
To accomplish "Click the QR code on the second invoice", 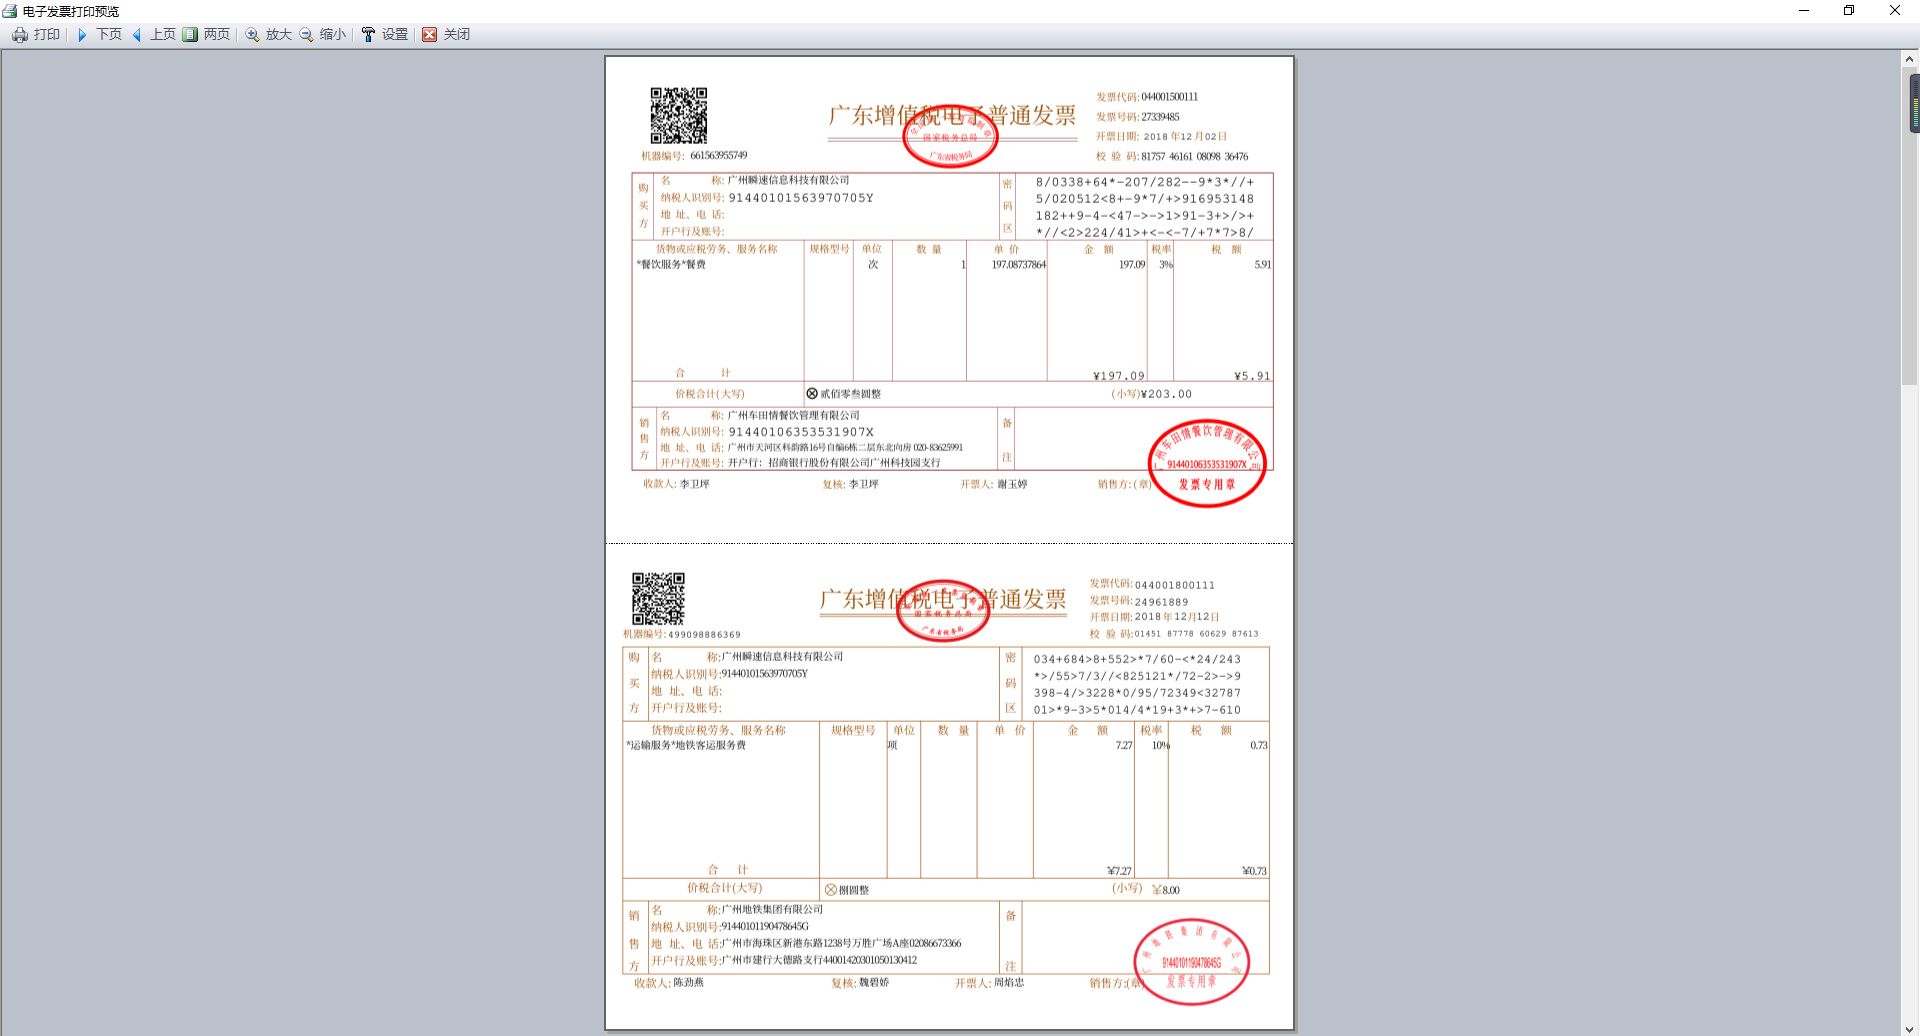I will click(659, 601).
